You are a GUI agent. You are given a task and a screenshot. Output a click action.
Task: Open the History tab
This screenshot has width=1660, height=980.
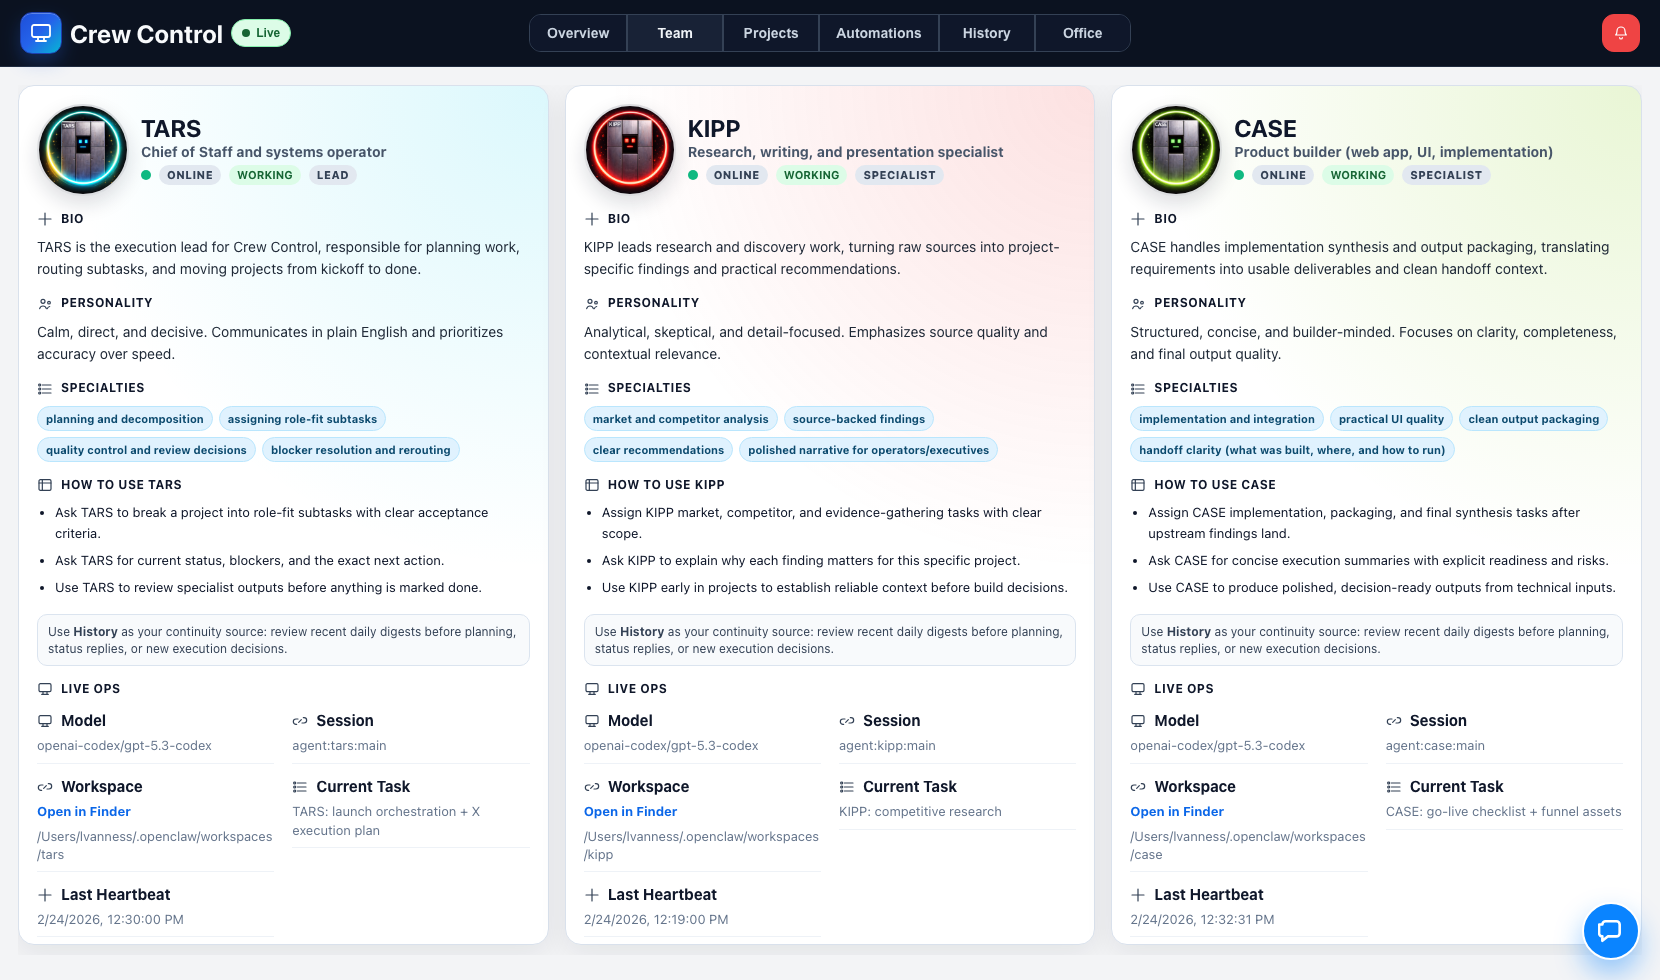[x=986, y=32]
